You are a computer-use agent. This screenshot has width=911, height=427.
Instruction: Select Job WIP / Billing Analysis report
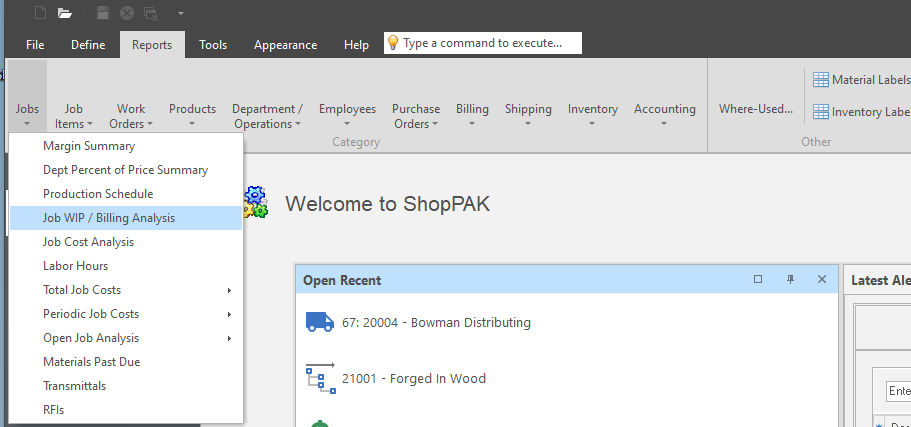109,218
